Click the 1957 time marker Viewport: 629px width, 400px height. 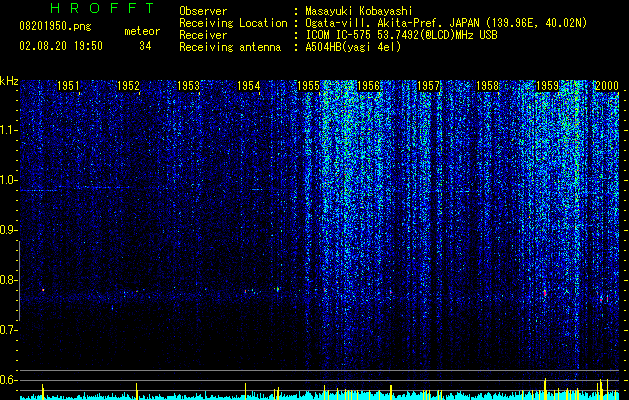click(428, 85)
